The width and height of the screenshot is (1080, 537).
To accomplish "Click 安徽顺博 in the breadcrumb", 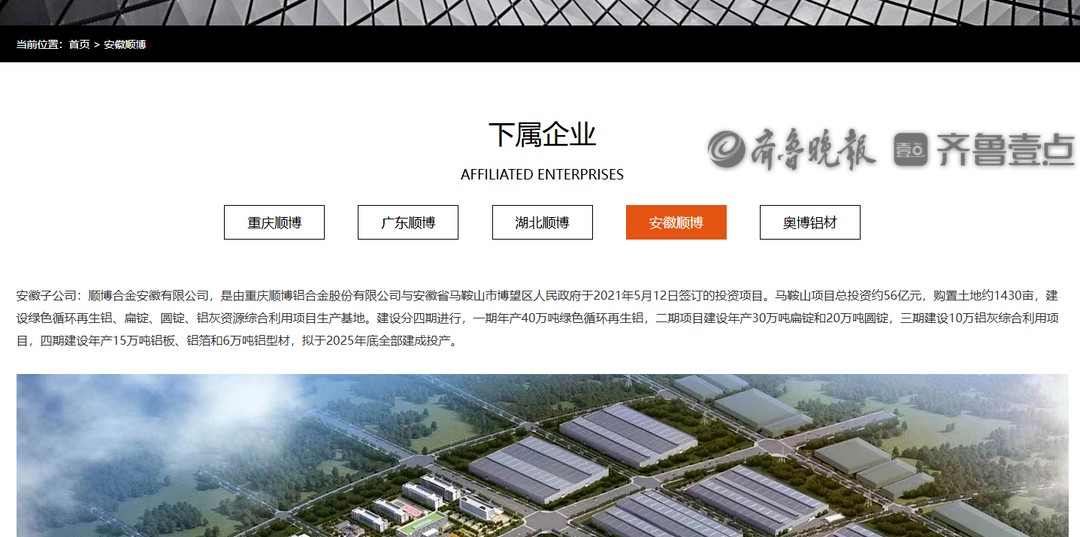I will pyautogui.click(x=125, y=45).
